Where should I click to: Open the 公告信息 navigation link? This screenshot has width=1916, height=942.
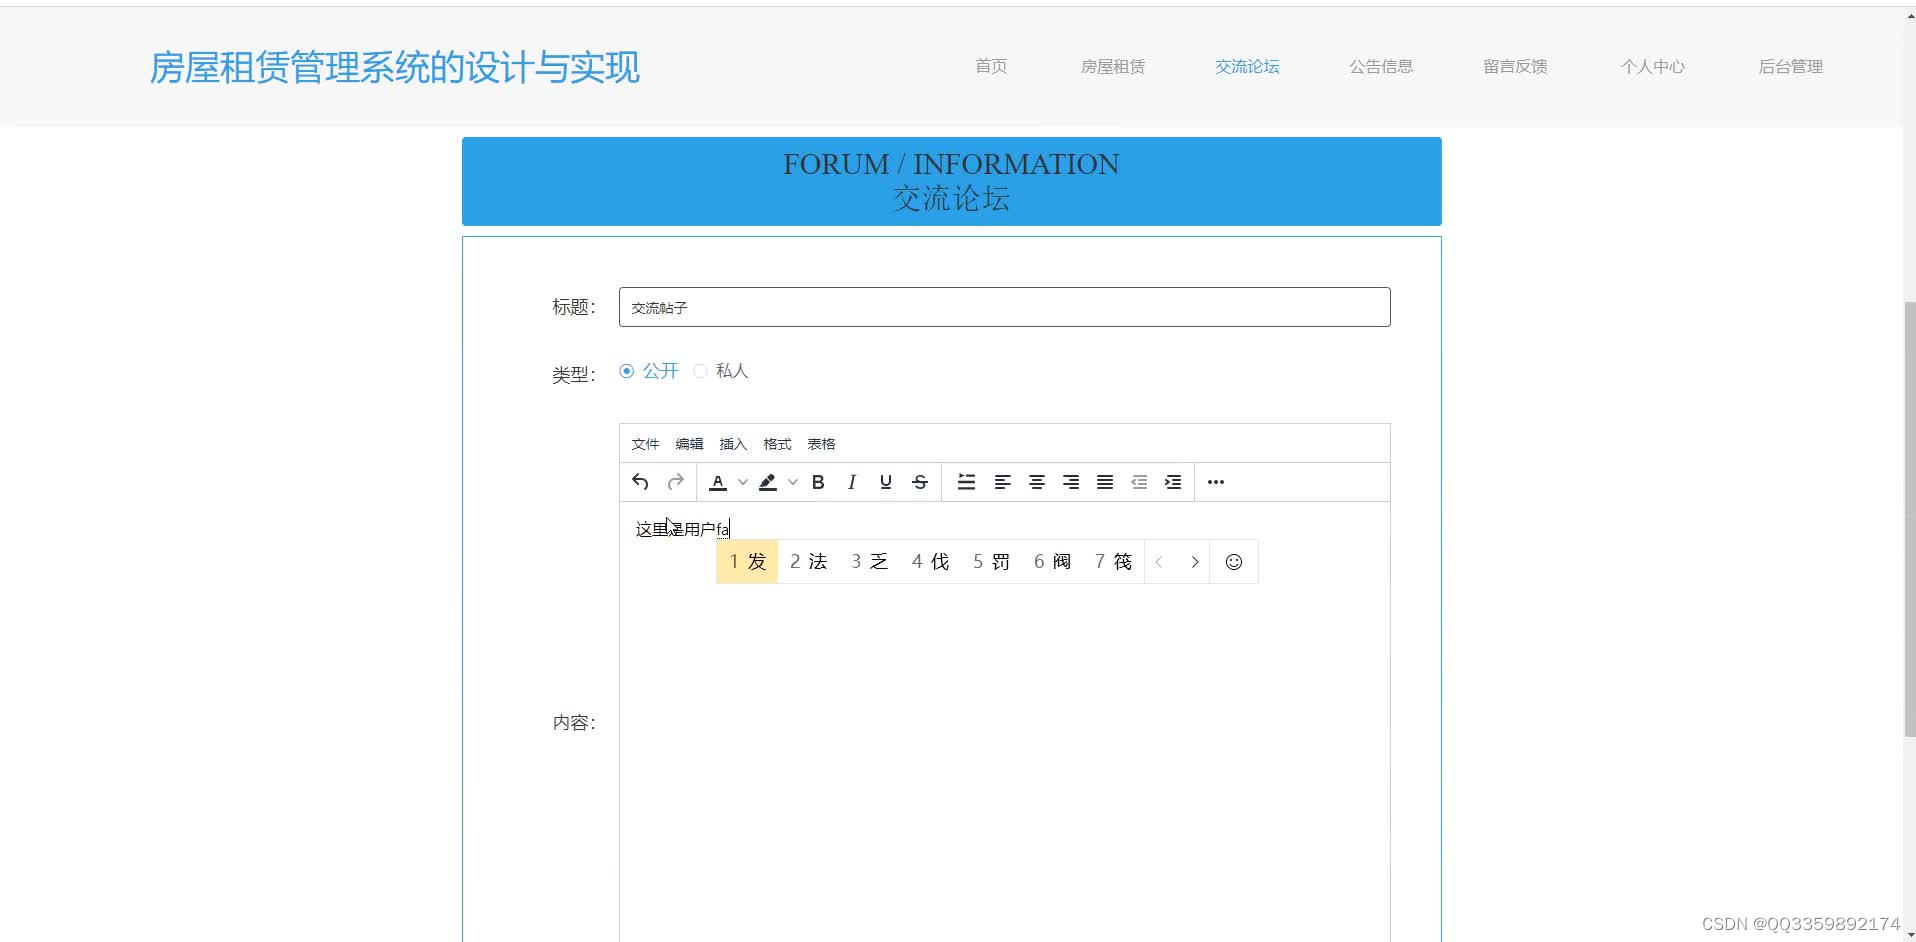(x=1381, y=66)
